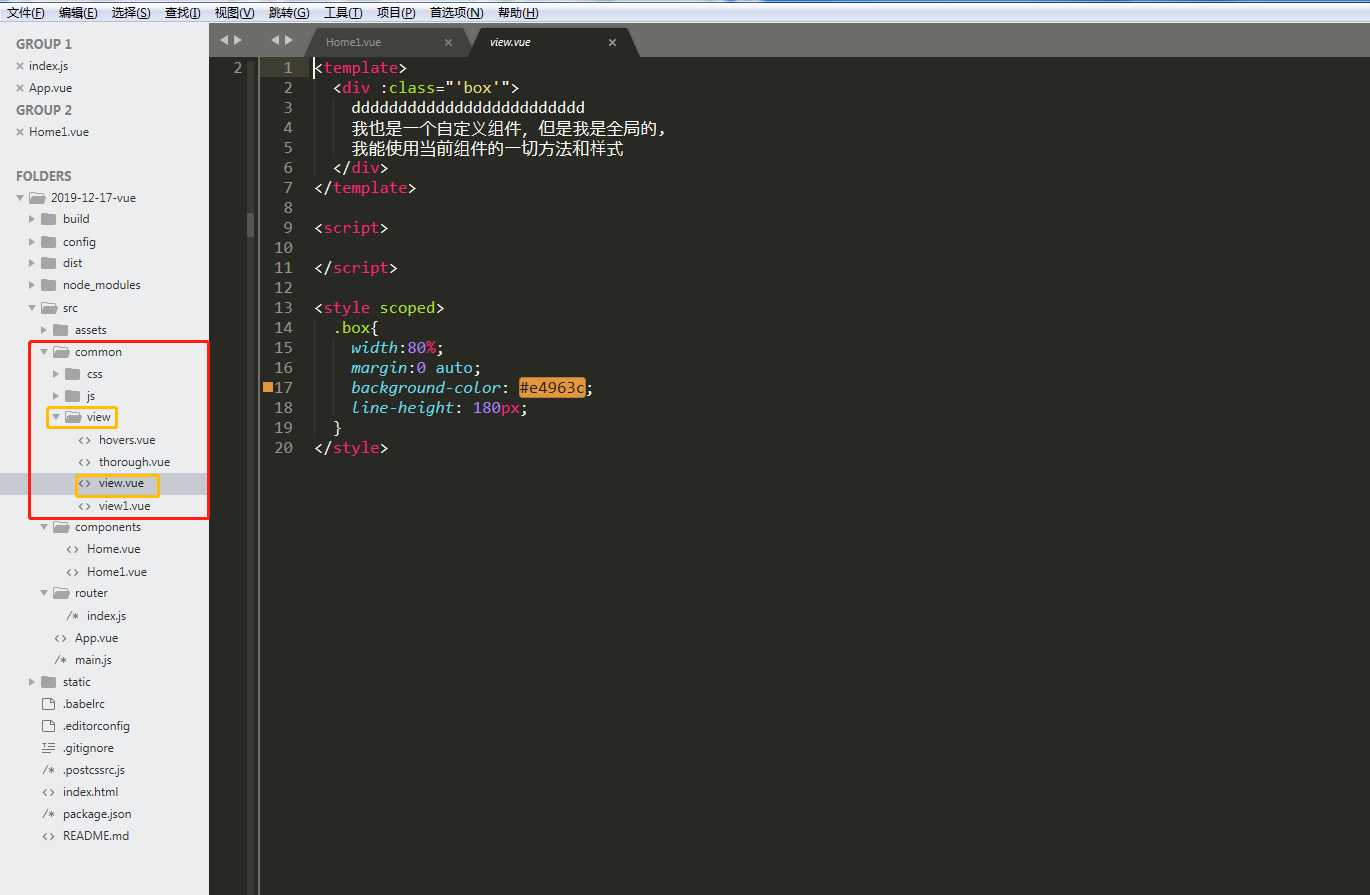Click the .gitignore file icon

[x=48, y=748]
